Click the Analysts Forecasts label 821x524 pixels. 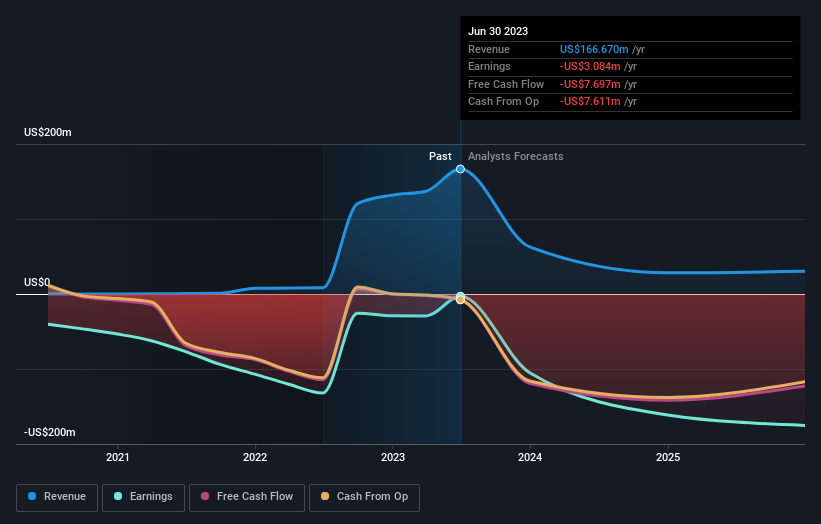click(x=516, y=157)
